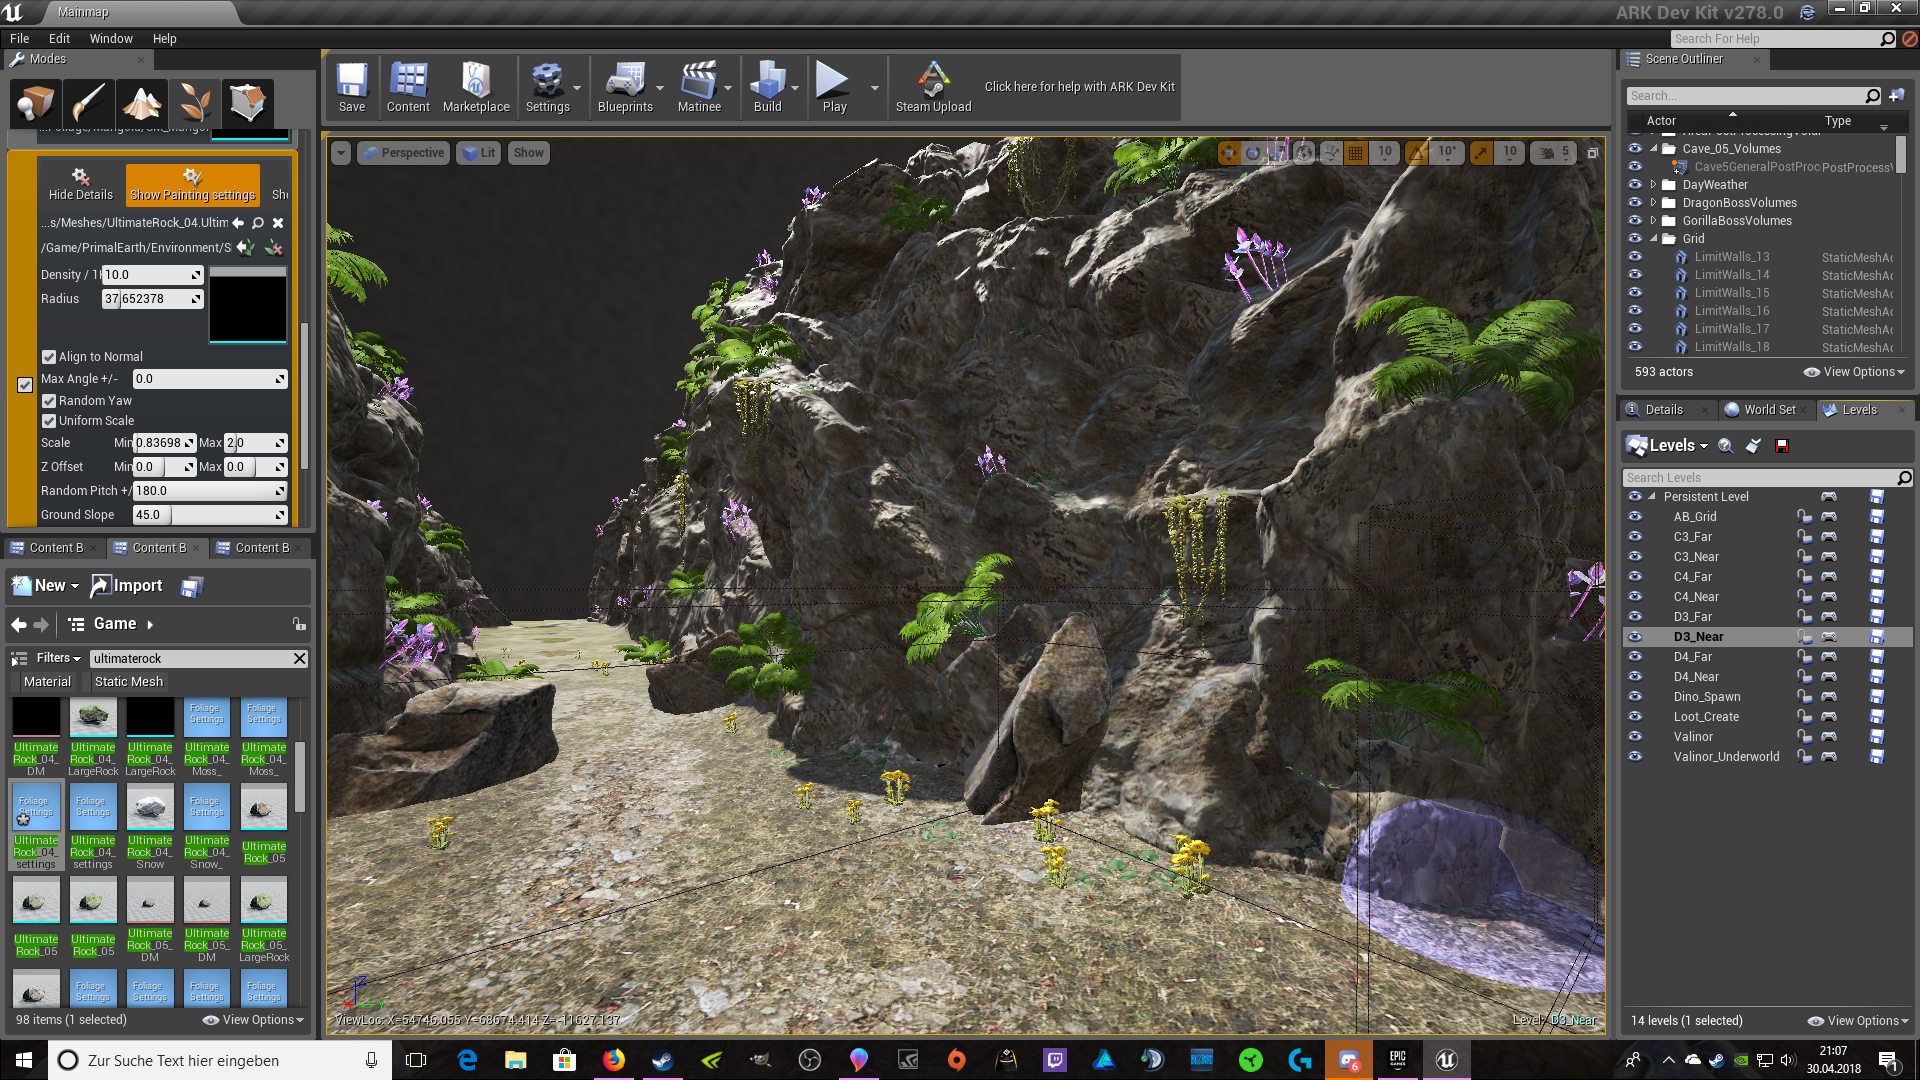Open the Content browser toolbar icon
Viewport: 1920px width, 1080px height.
[408, 87]
